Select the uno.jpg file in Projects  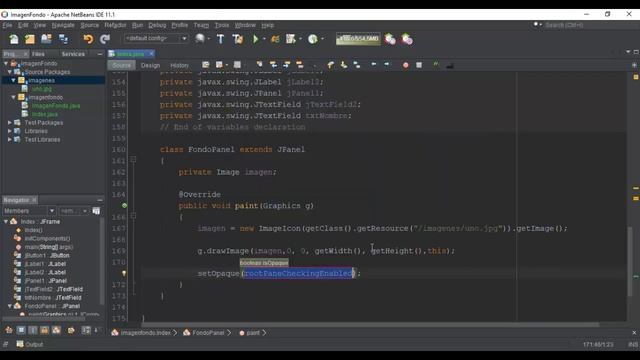point(41,89)
